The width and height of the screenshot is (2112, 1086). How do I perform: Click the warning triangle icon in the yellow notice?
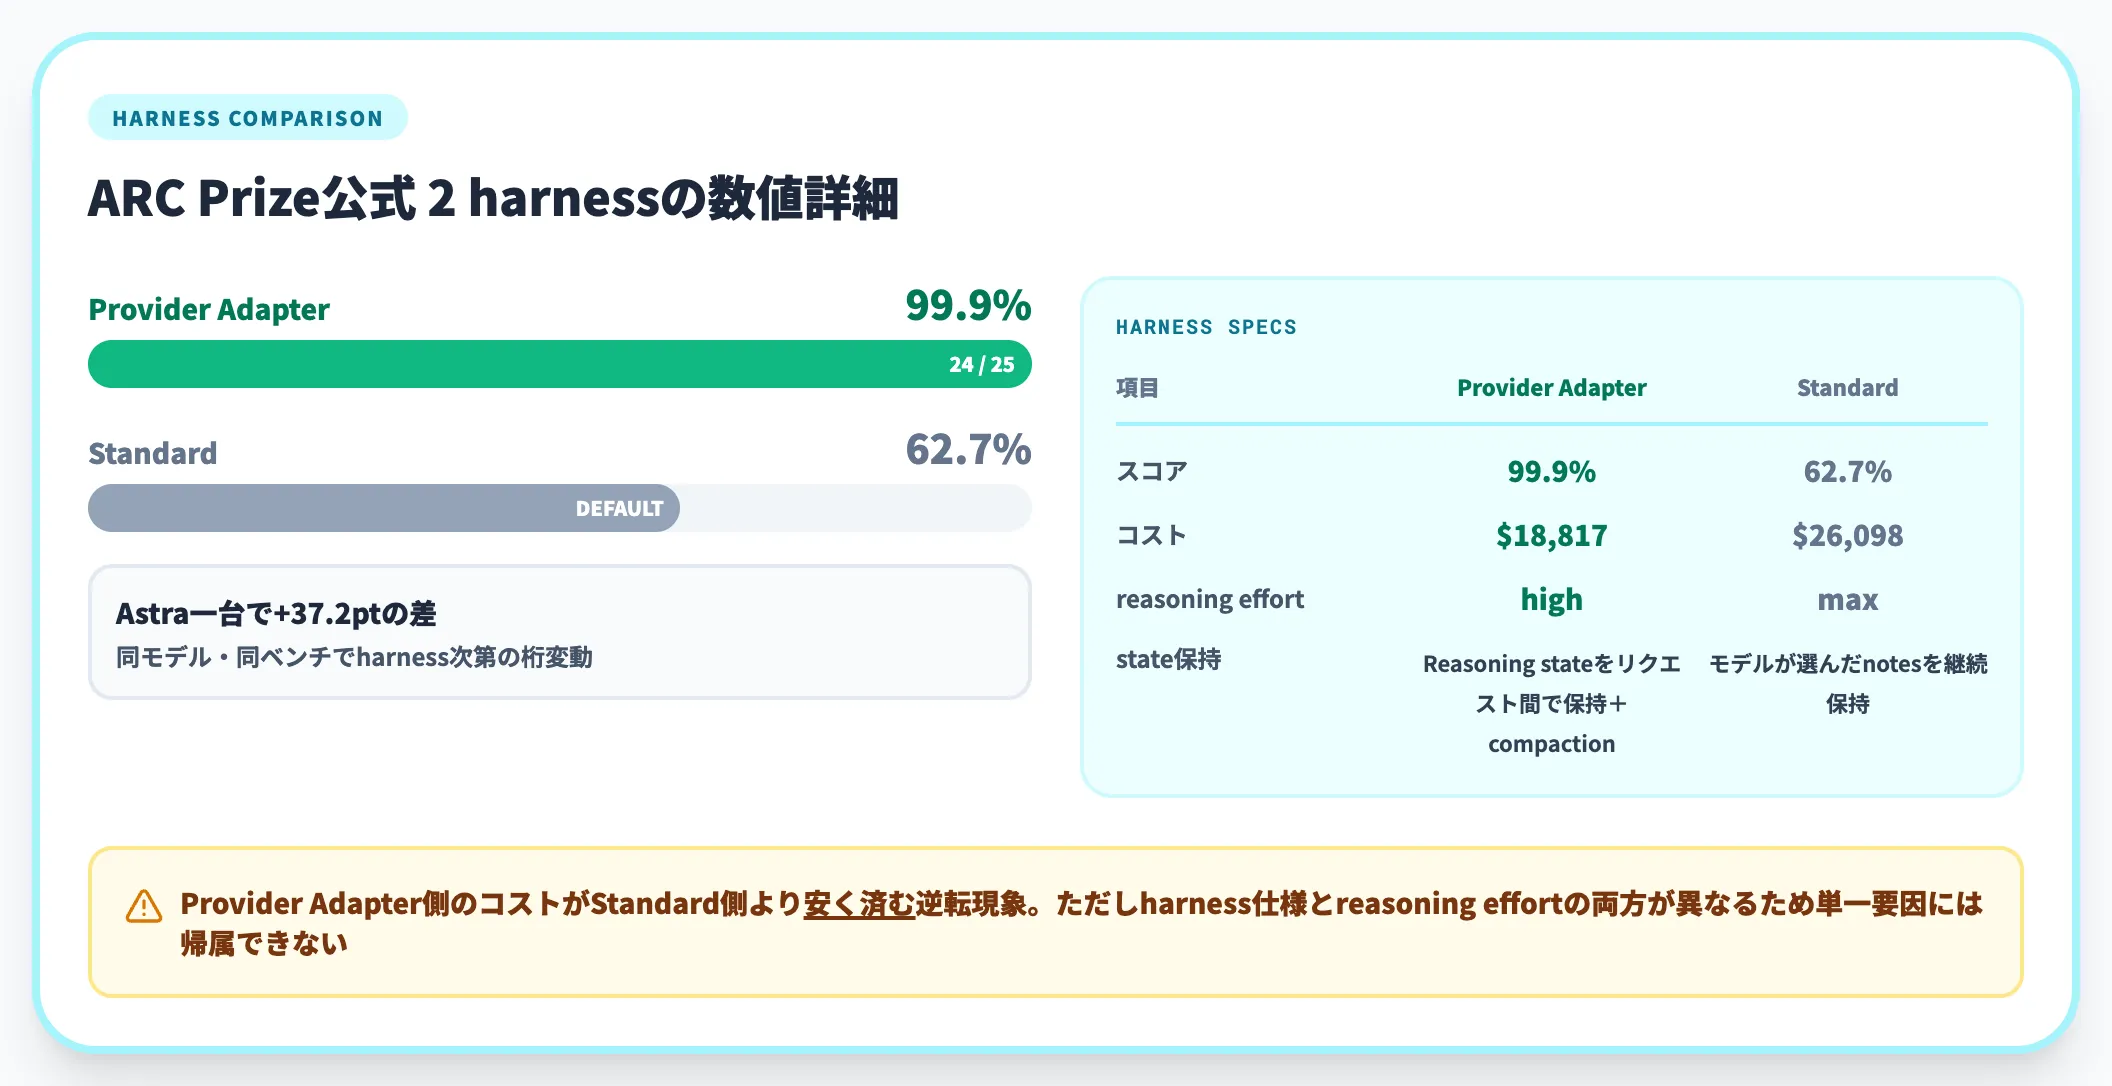(144, 906)
